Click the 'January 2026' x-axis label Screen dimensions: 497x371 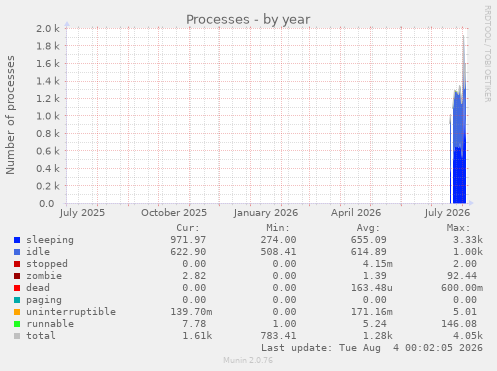pos(266,213)
